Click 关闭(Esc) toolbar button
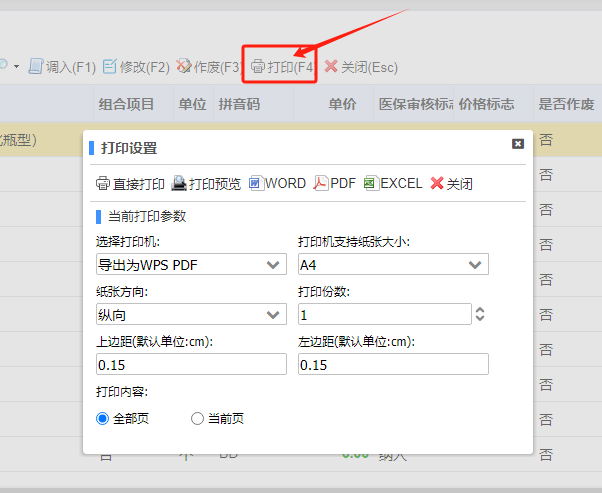602x493 pixels. (x=361, y=67)
